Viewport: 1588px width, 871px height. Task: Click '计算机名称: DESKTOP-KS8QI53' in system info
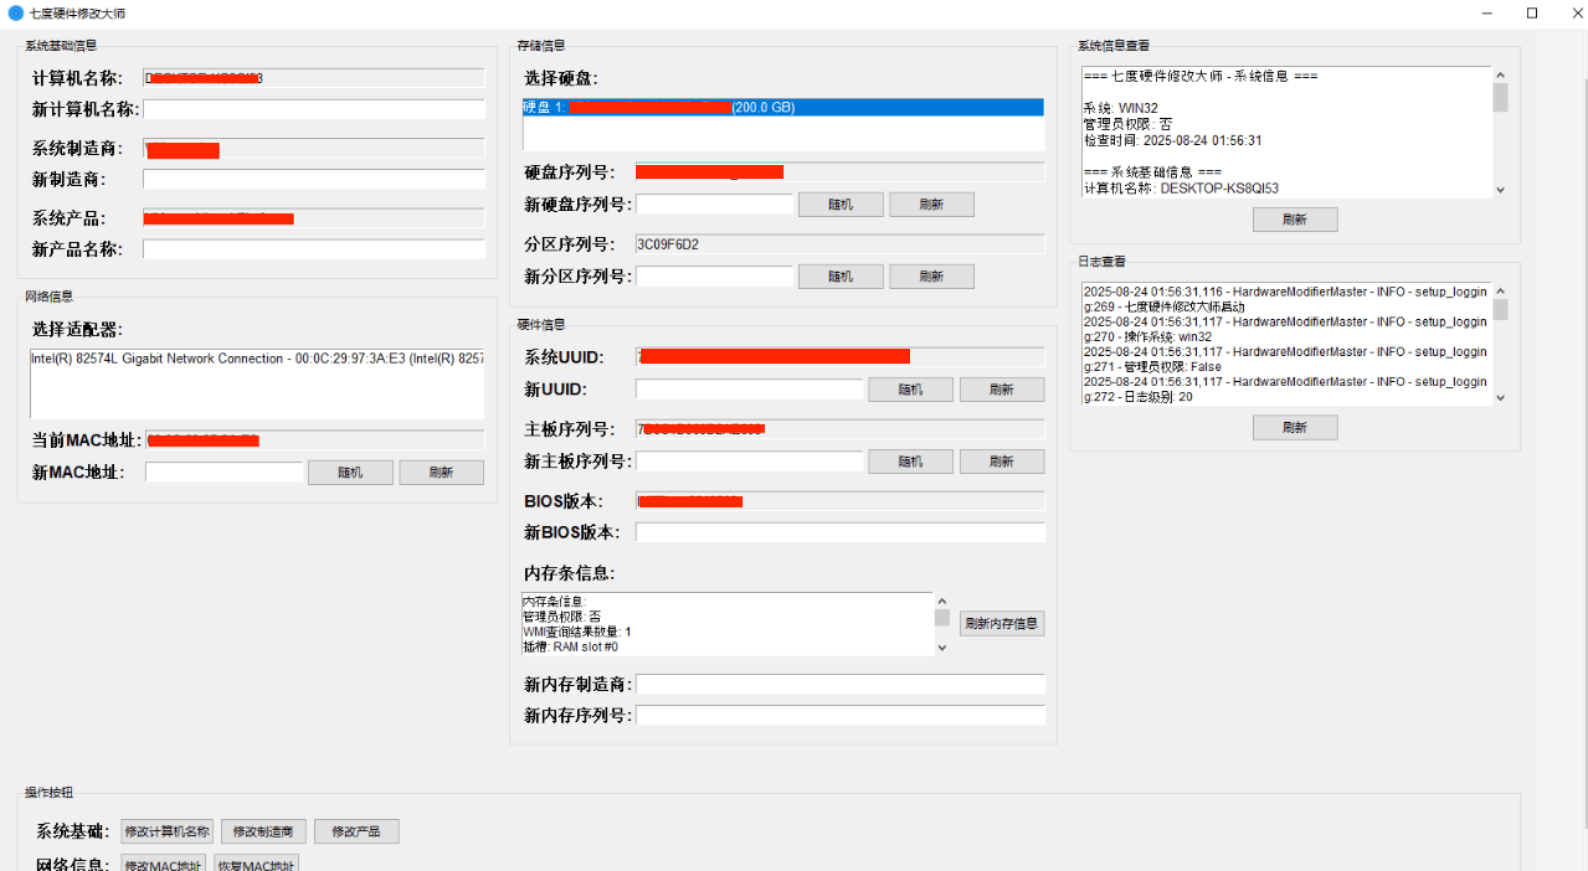[1181, 188]
